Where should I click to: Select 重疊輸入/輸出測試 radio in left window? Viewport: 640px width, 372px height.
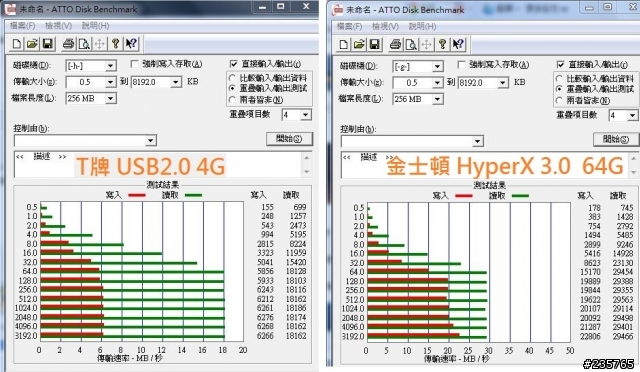[x=232, y=88]
